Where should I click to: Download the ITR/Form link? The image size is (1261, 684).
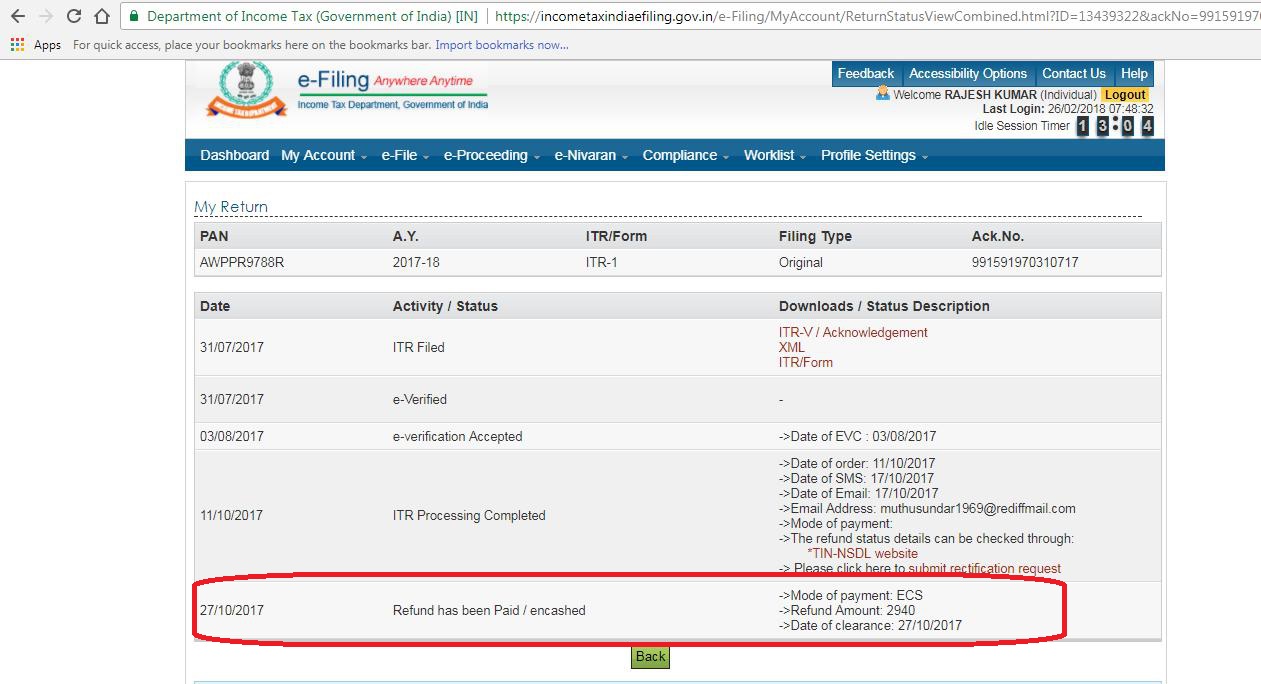pyautogui.click(x=806, y=362)
